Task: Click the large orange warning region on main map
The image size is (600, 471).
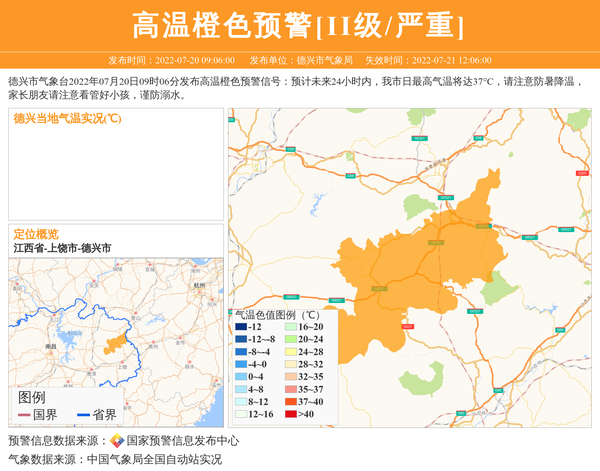Action: pyautogui.click(x=420, y=260)
